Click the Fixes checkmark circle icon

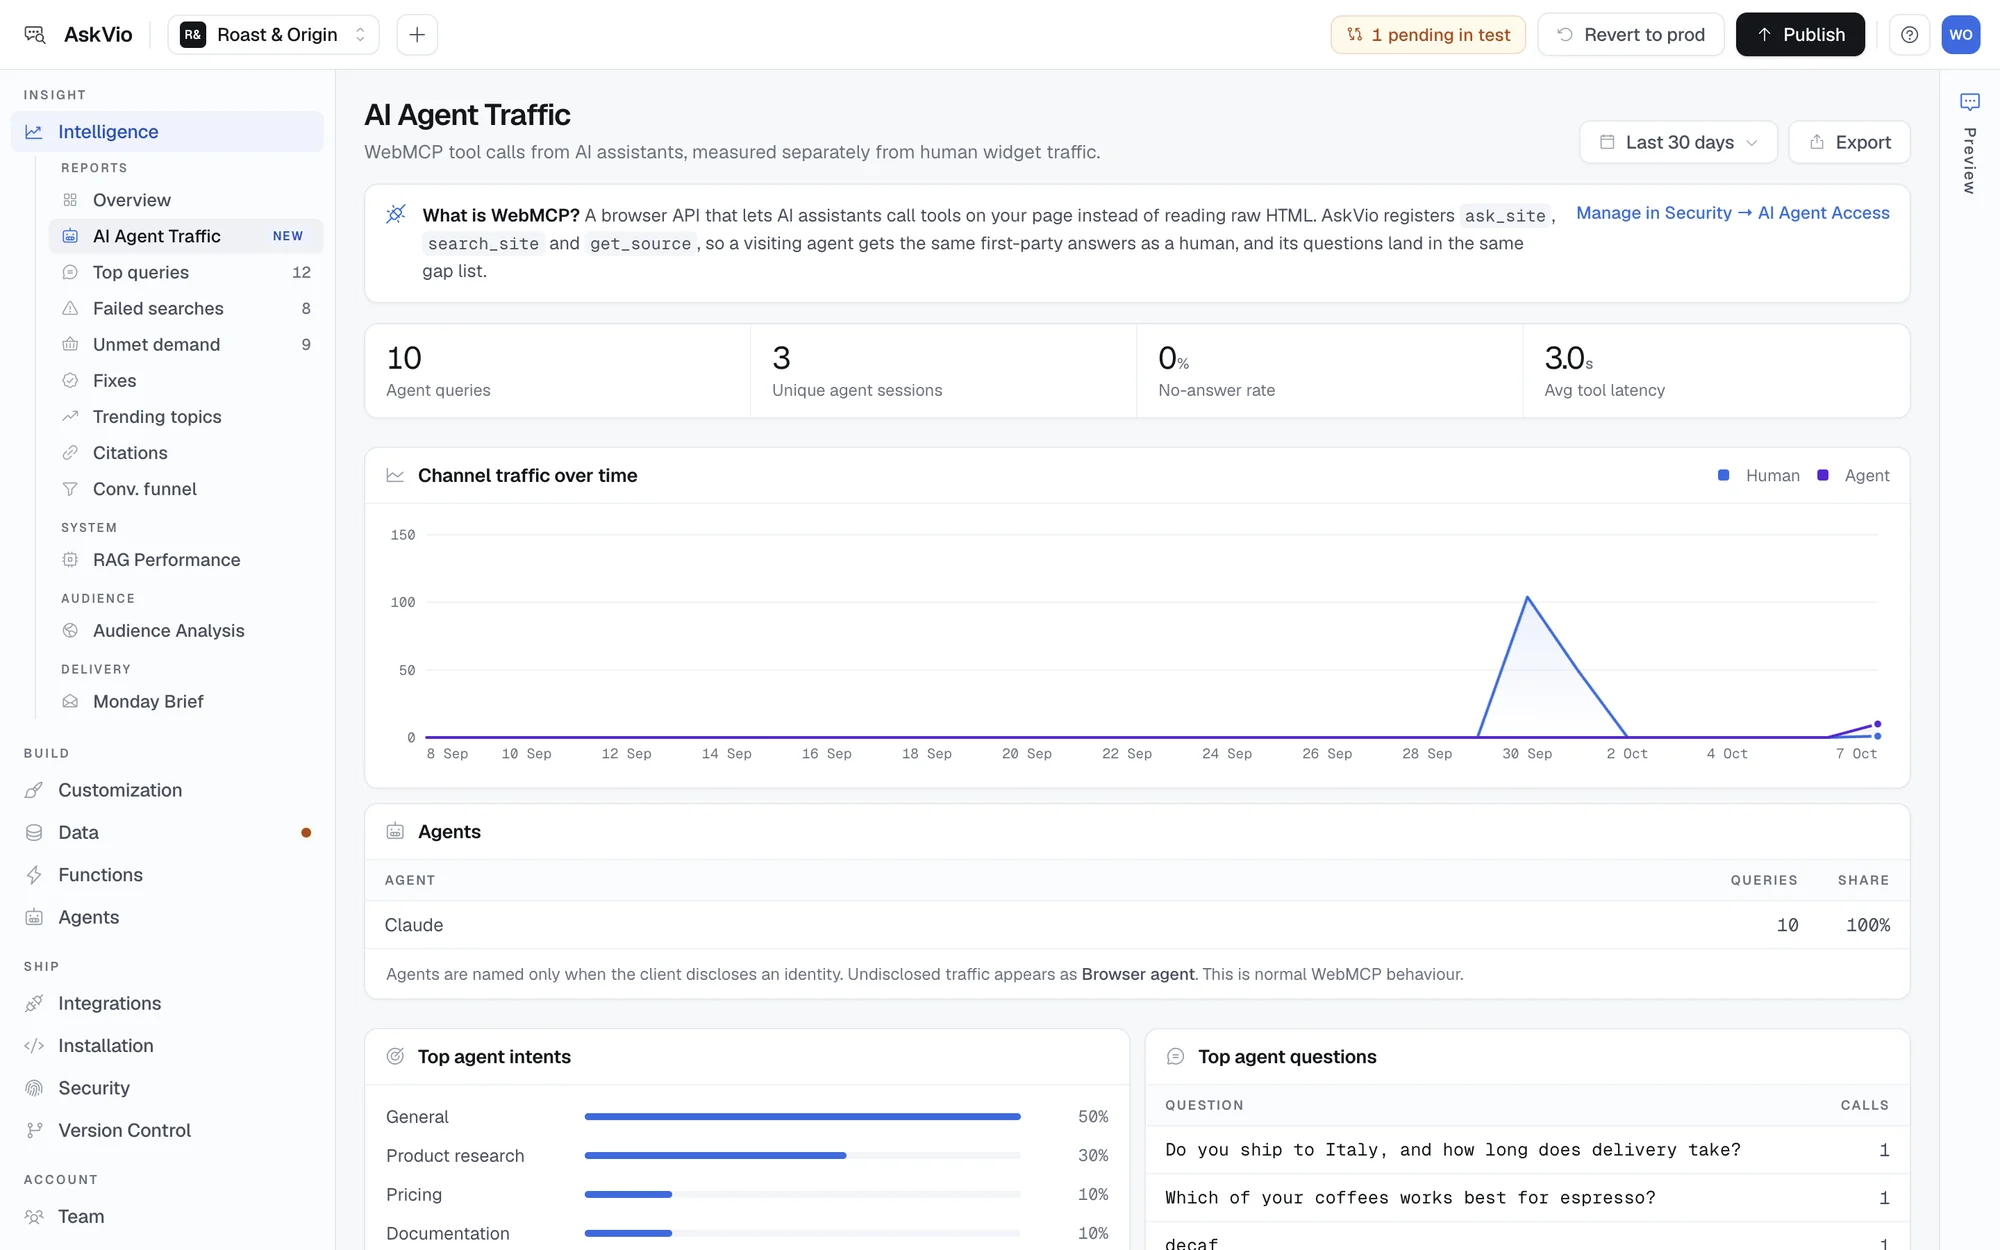(70, 380)
